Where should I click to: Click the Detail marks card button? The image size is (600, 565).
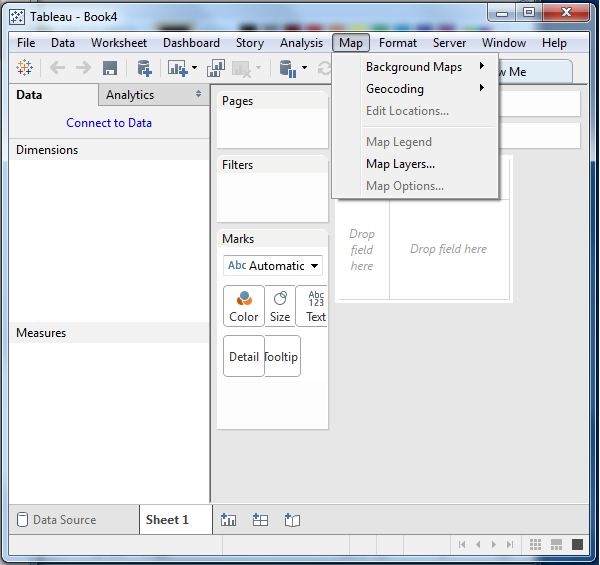tap(244, 356)
